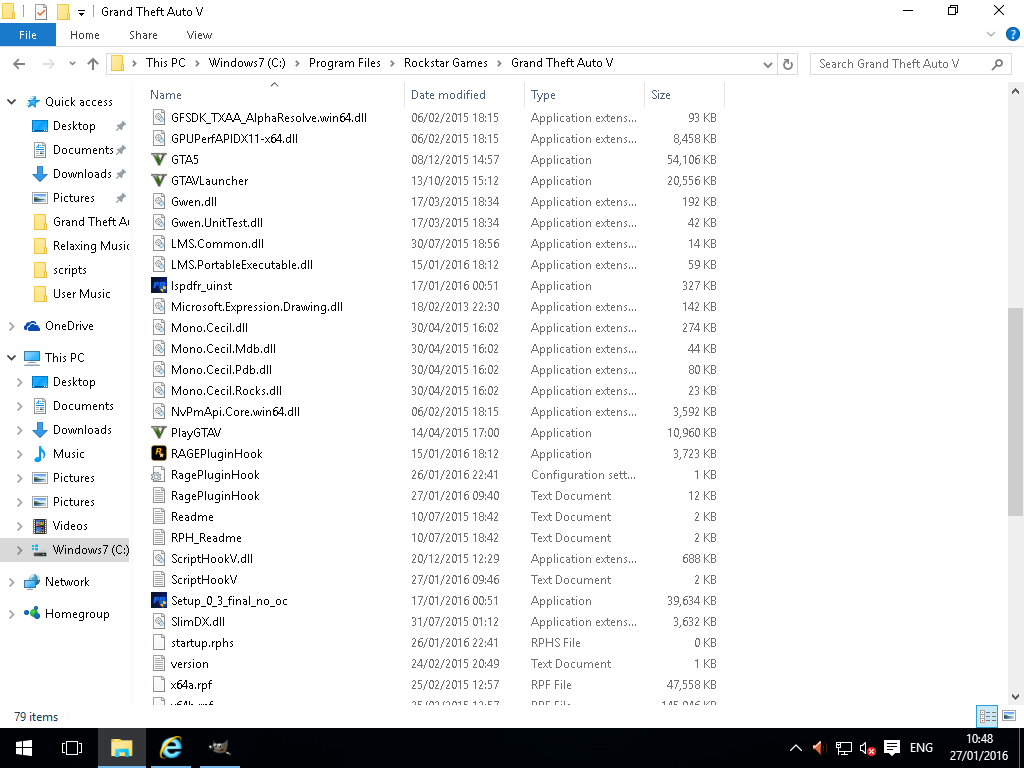Open the File menu tab
The width and height of the screenshot is (1024, 768).
28,35
